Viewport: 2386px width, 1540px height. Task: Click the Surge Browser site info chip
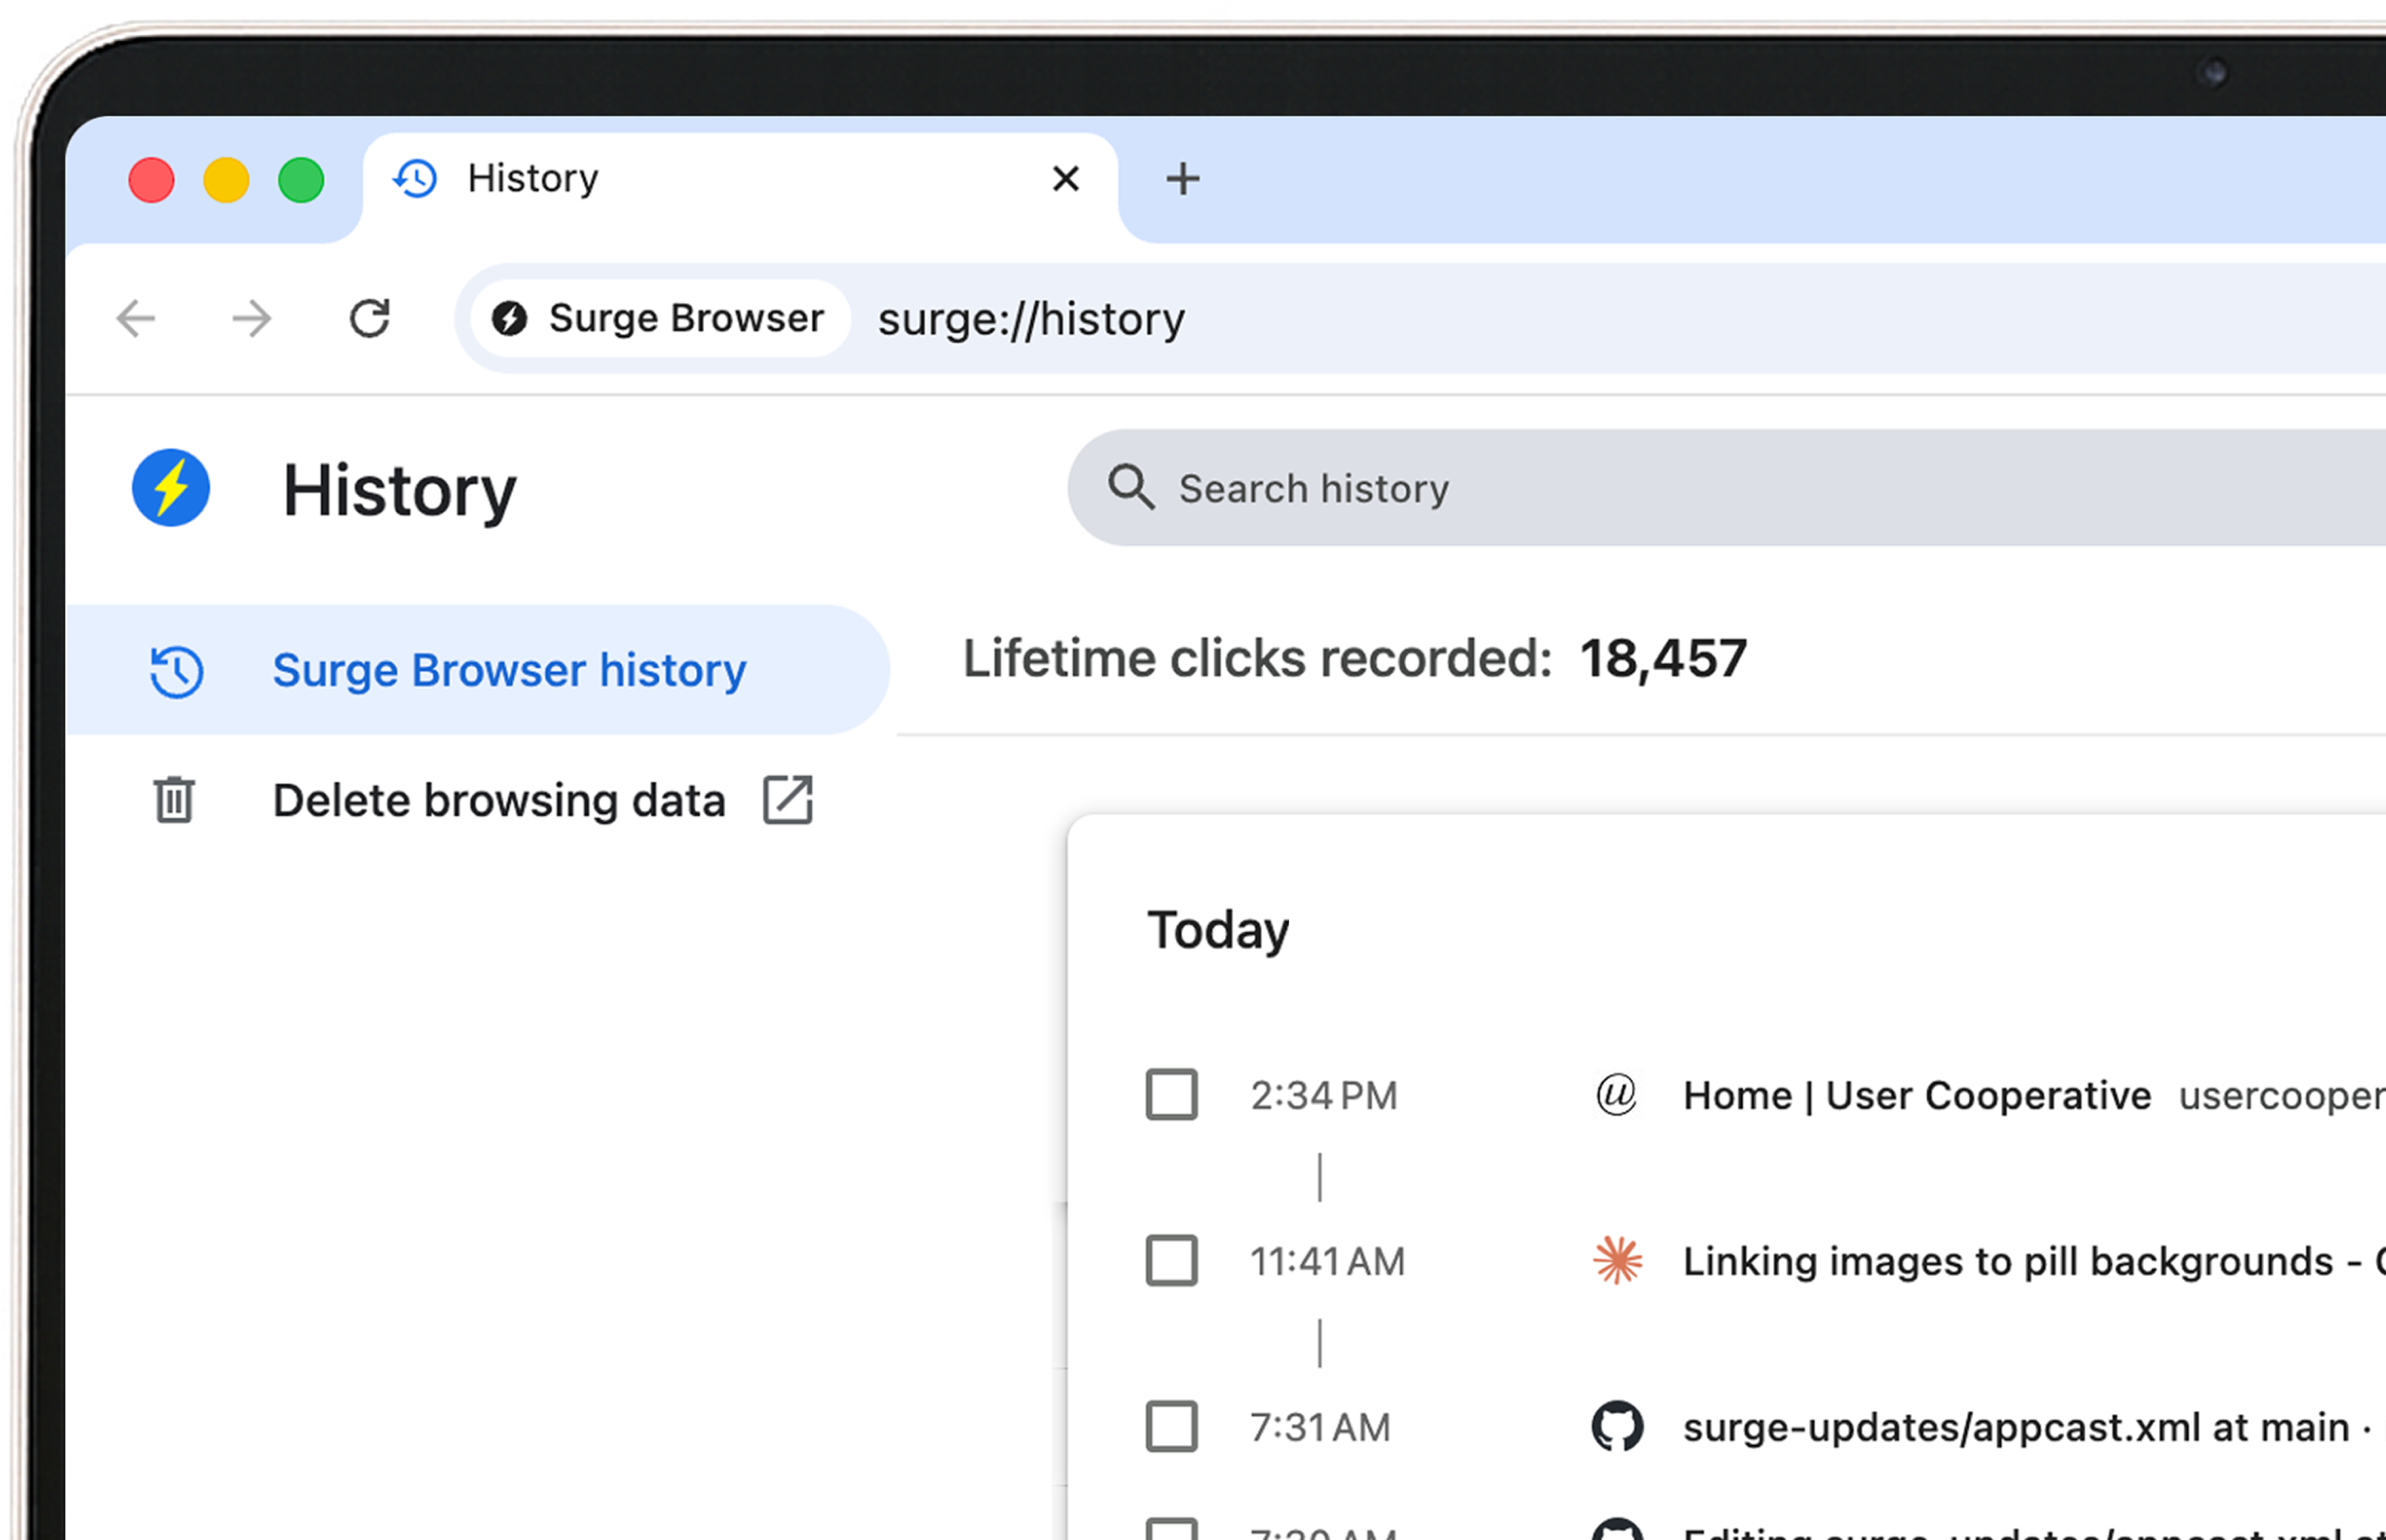coord(660,319)
